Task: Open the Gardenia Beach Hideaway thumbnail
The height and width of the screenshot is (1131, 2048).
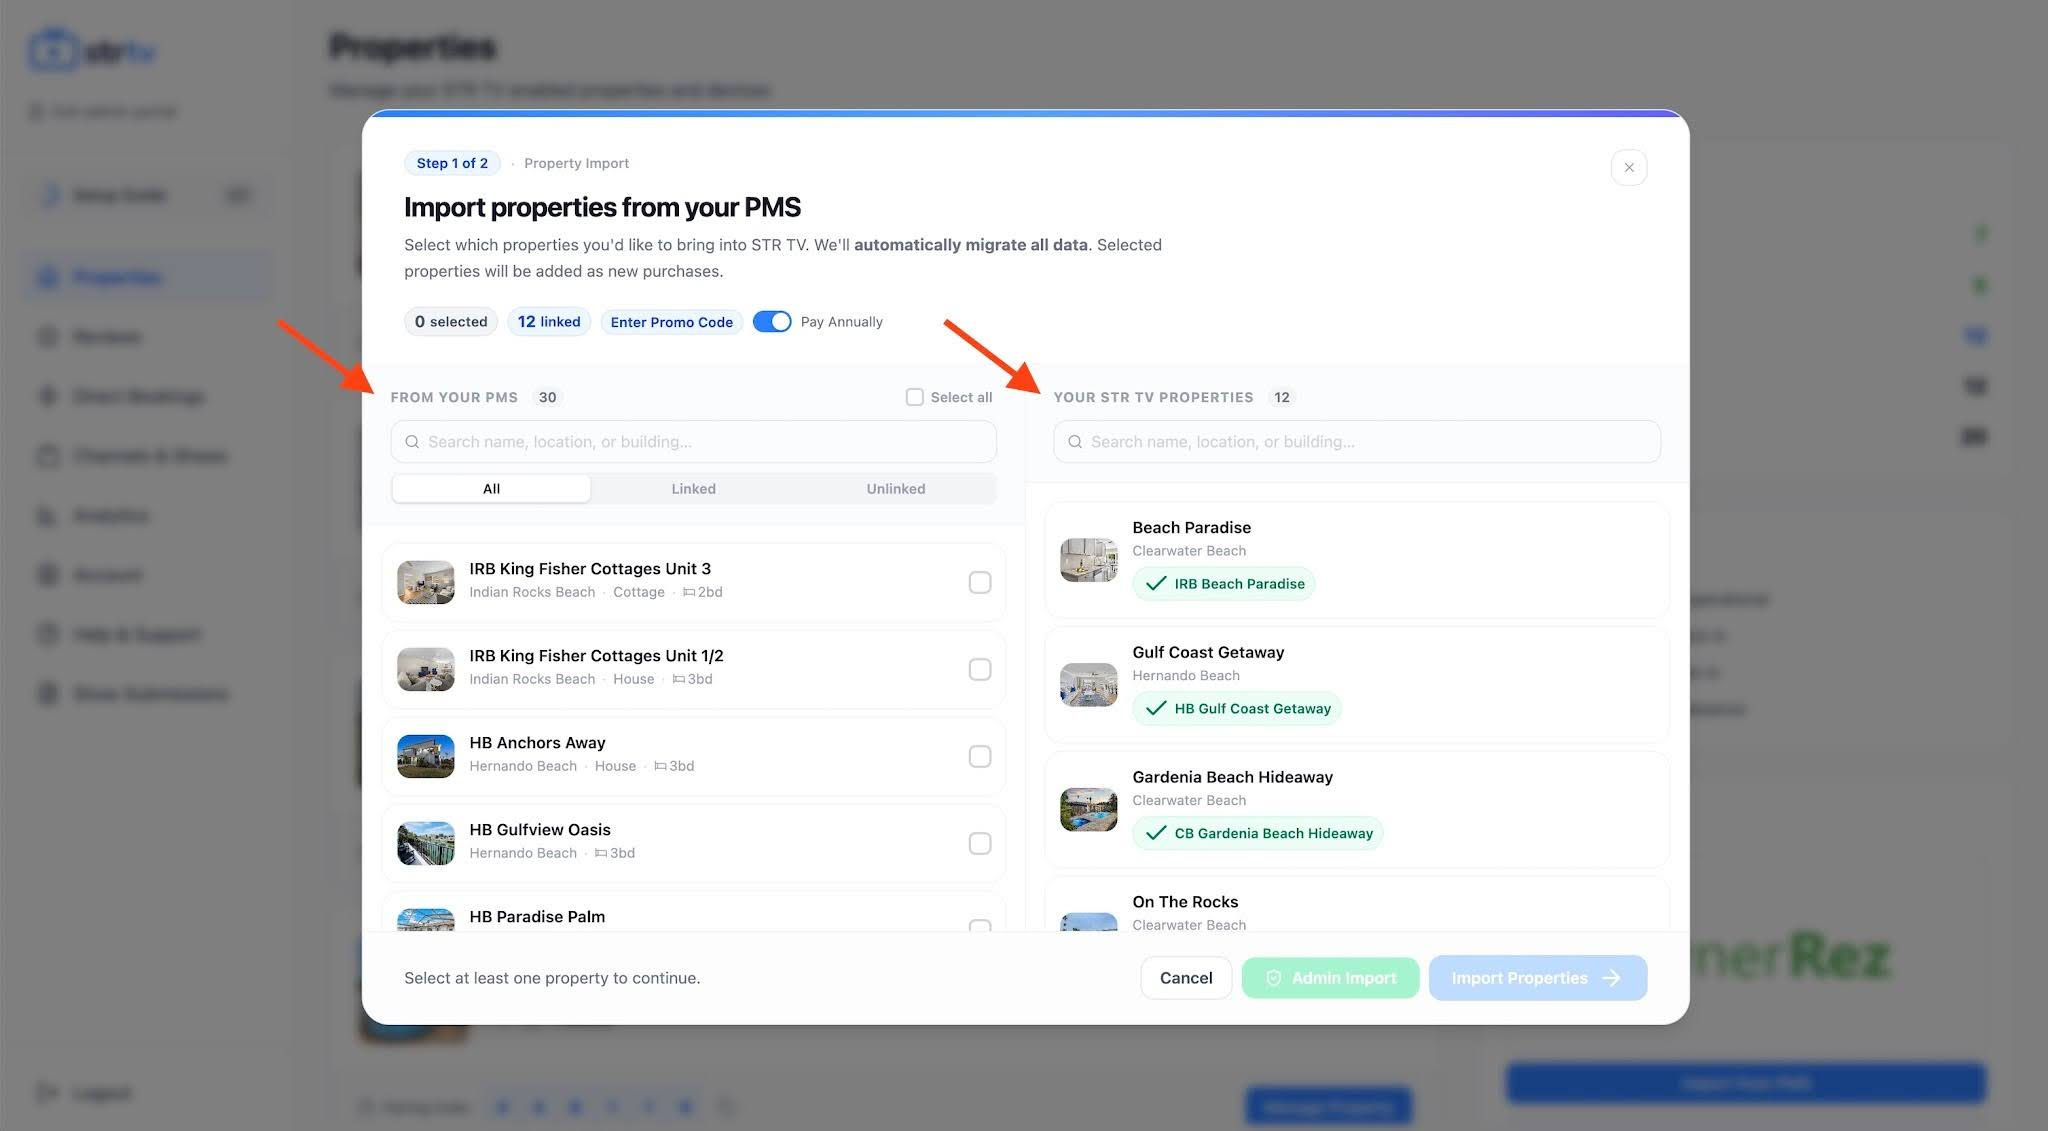Action: (x=1089, y=810)
